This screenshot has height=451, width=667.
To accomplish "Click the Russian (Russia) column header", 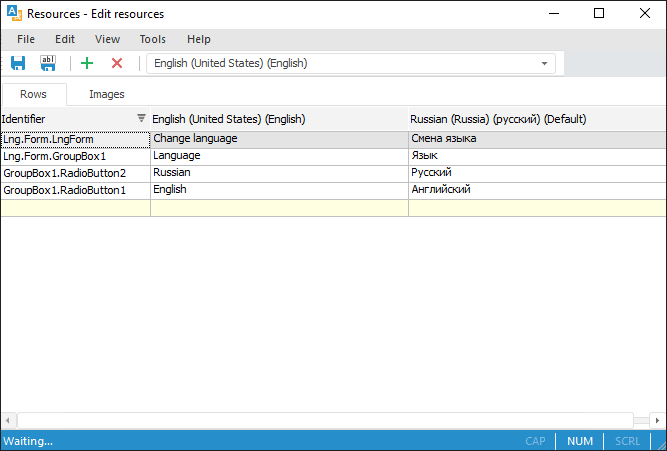I will coord(497,119).
